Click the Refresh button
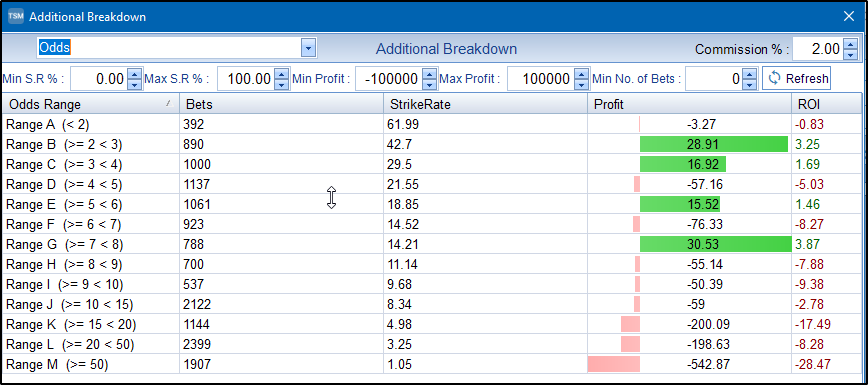 (797, 79)
